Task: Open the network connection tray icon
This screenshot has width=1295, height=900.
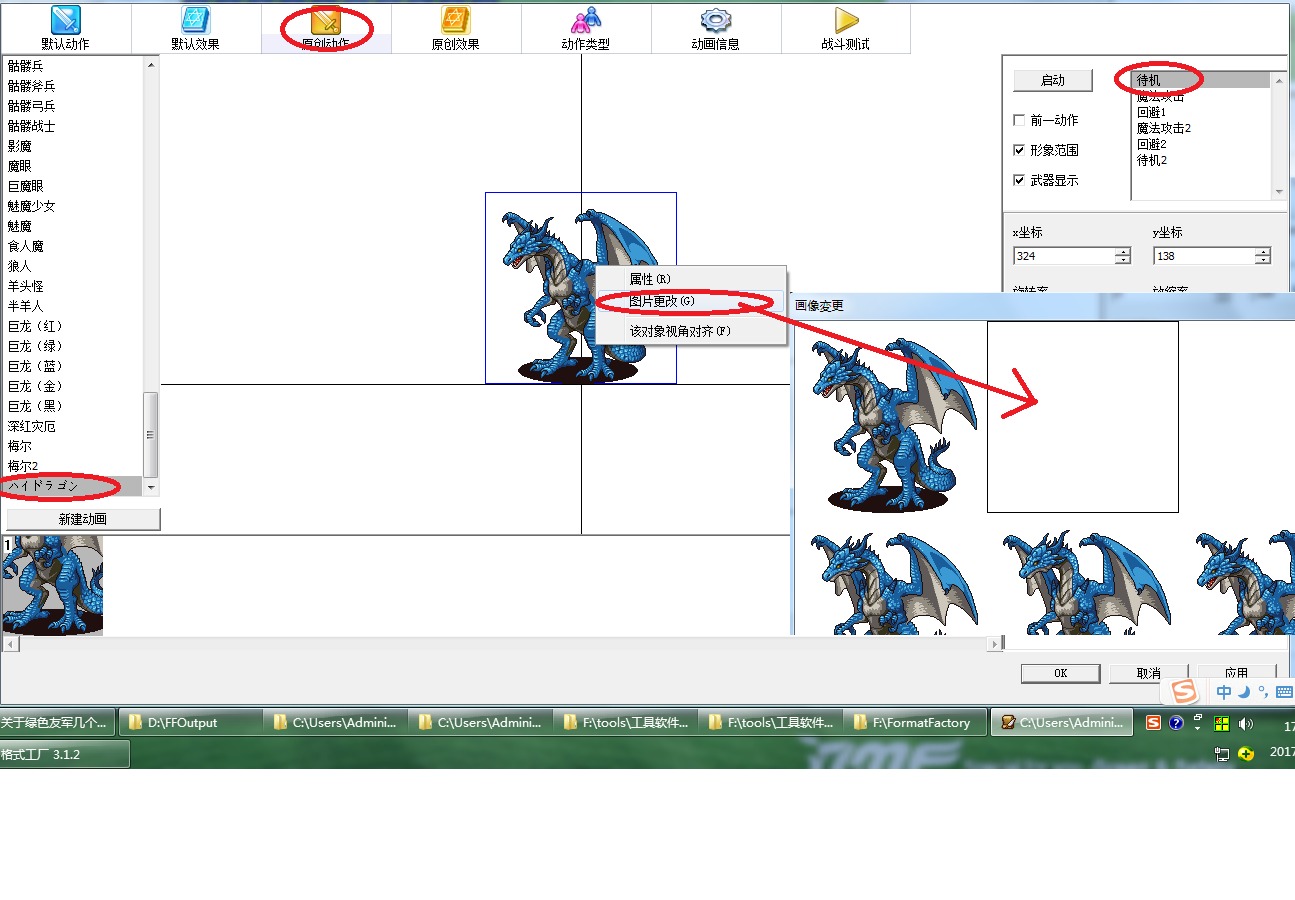Action: pyautogui.click(x=1222, y=753)
